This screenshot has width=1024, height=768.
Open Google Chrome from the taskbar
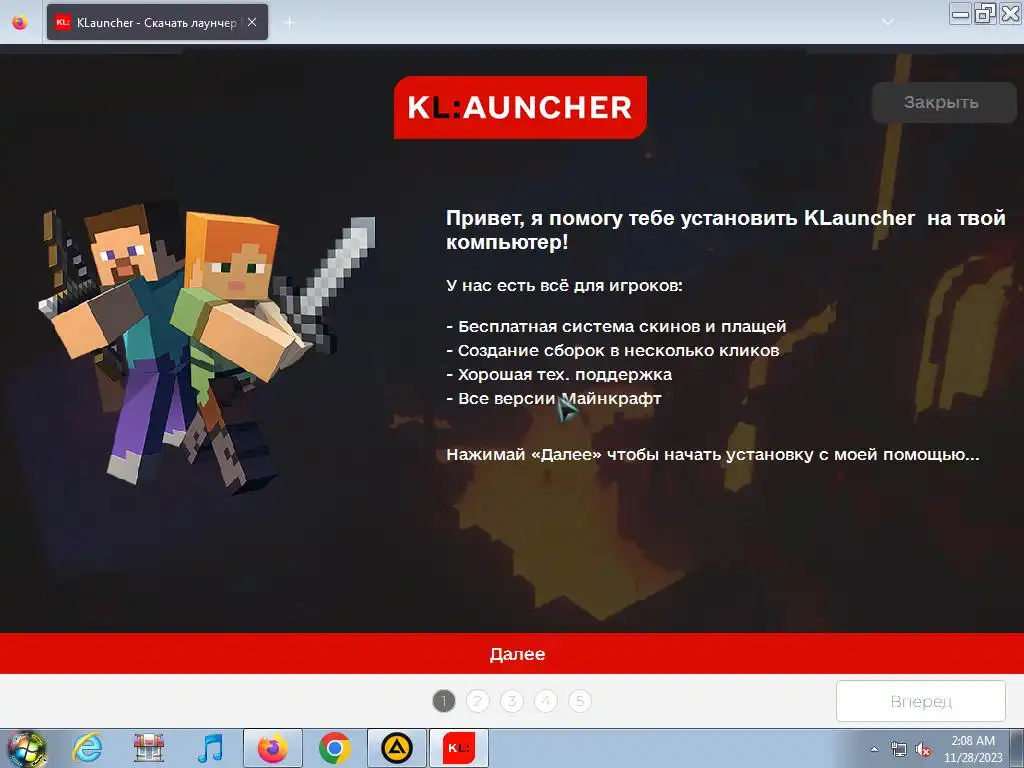tap(334, 748)
